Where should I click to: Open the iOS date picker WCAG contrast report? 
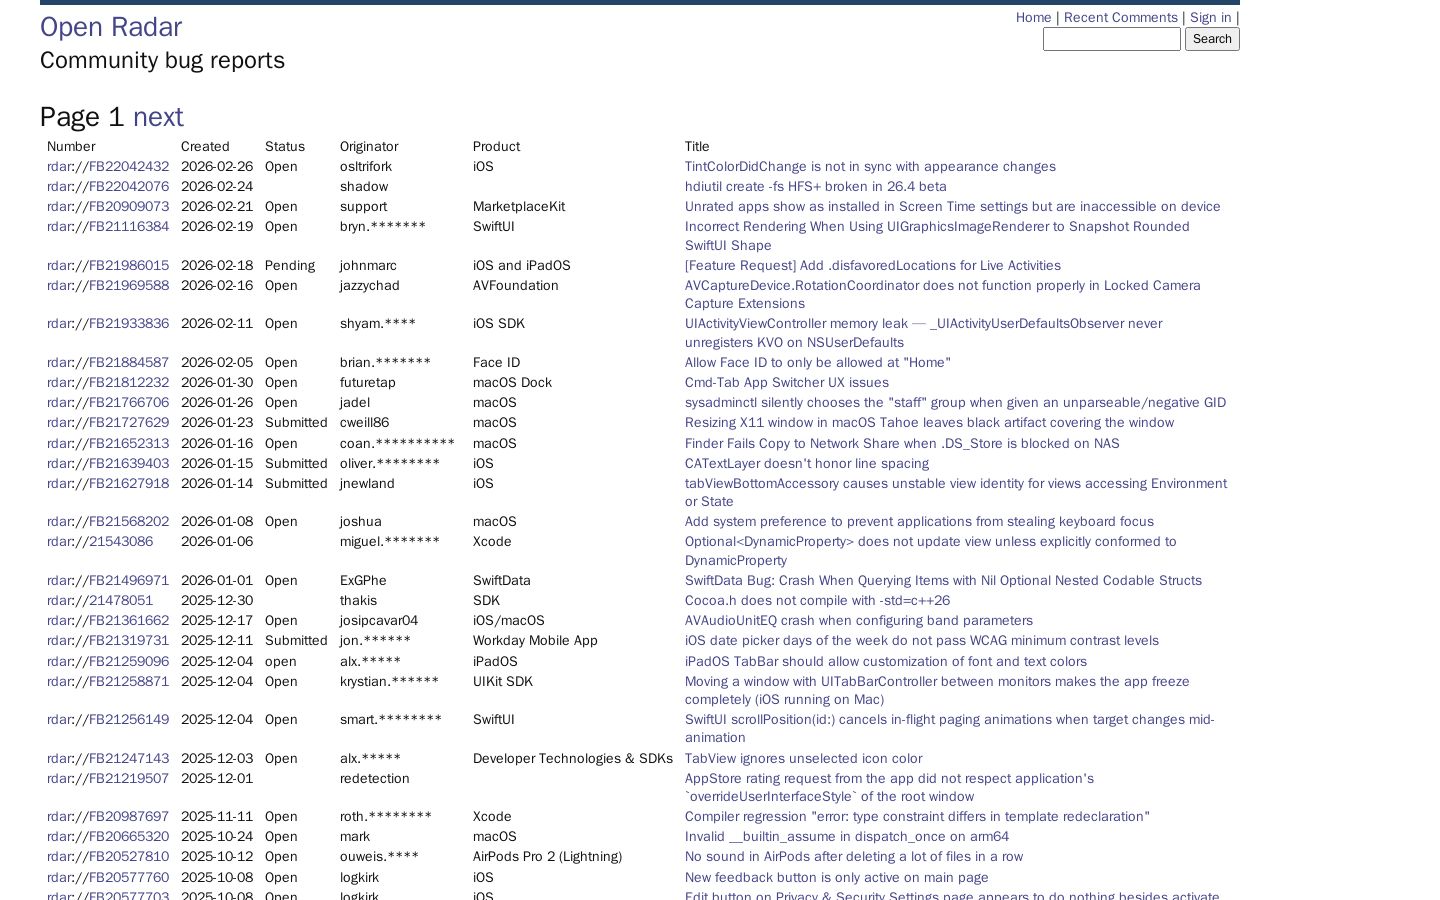pos(922,641)
